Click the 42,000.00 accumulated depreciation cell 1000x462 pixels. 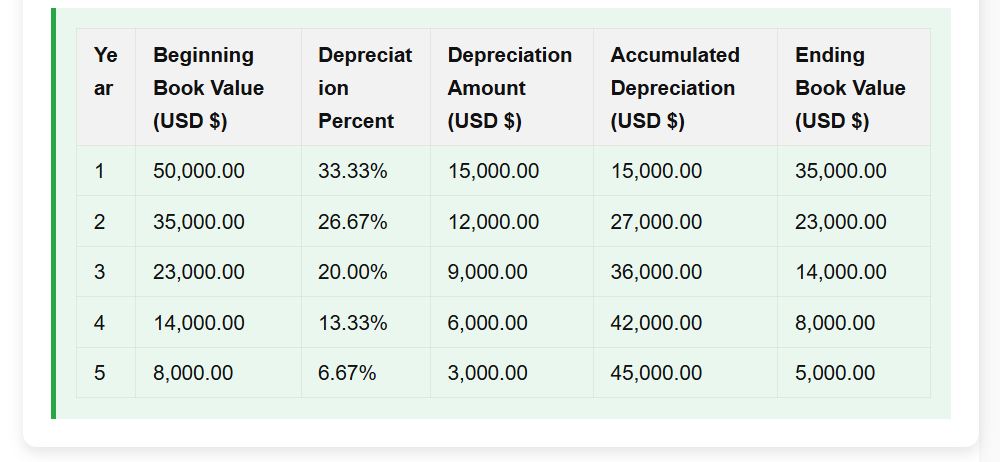click(685, 322)
